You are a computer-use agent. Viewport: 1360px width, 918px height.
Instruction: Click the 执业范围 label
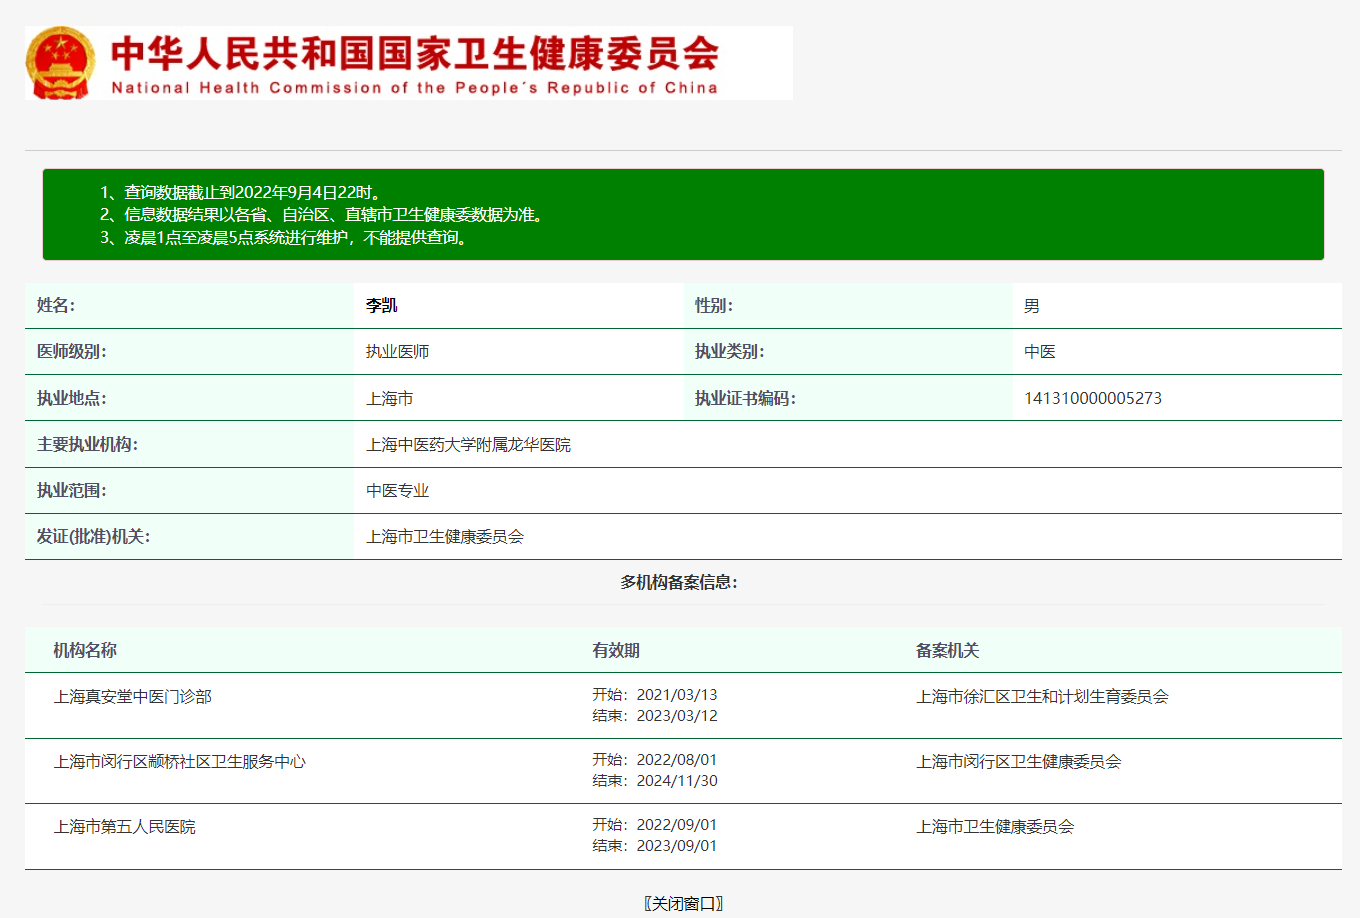coord(72,490)
